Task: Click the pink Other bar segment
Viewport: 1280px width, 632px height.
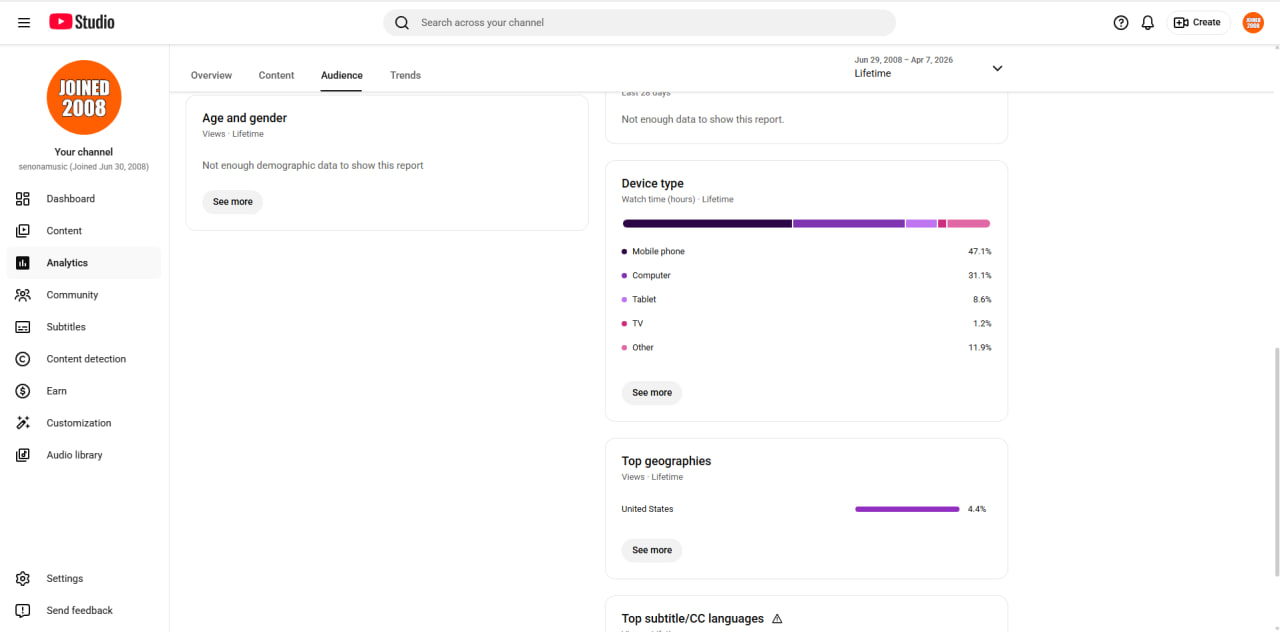Action: coord(968,224)
